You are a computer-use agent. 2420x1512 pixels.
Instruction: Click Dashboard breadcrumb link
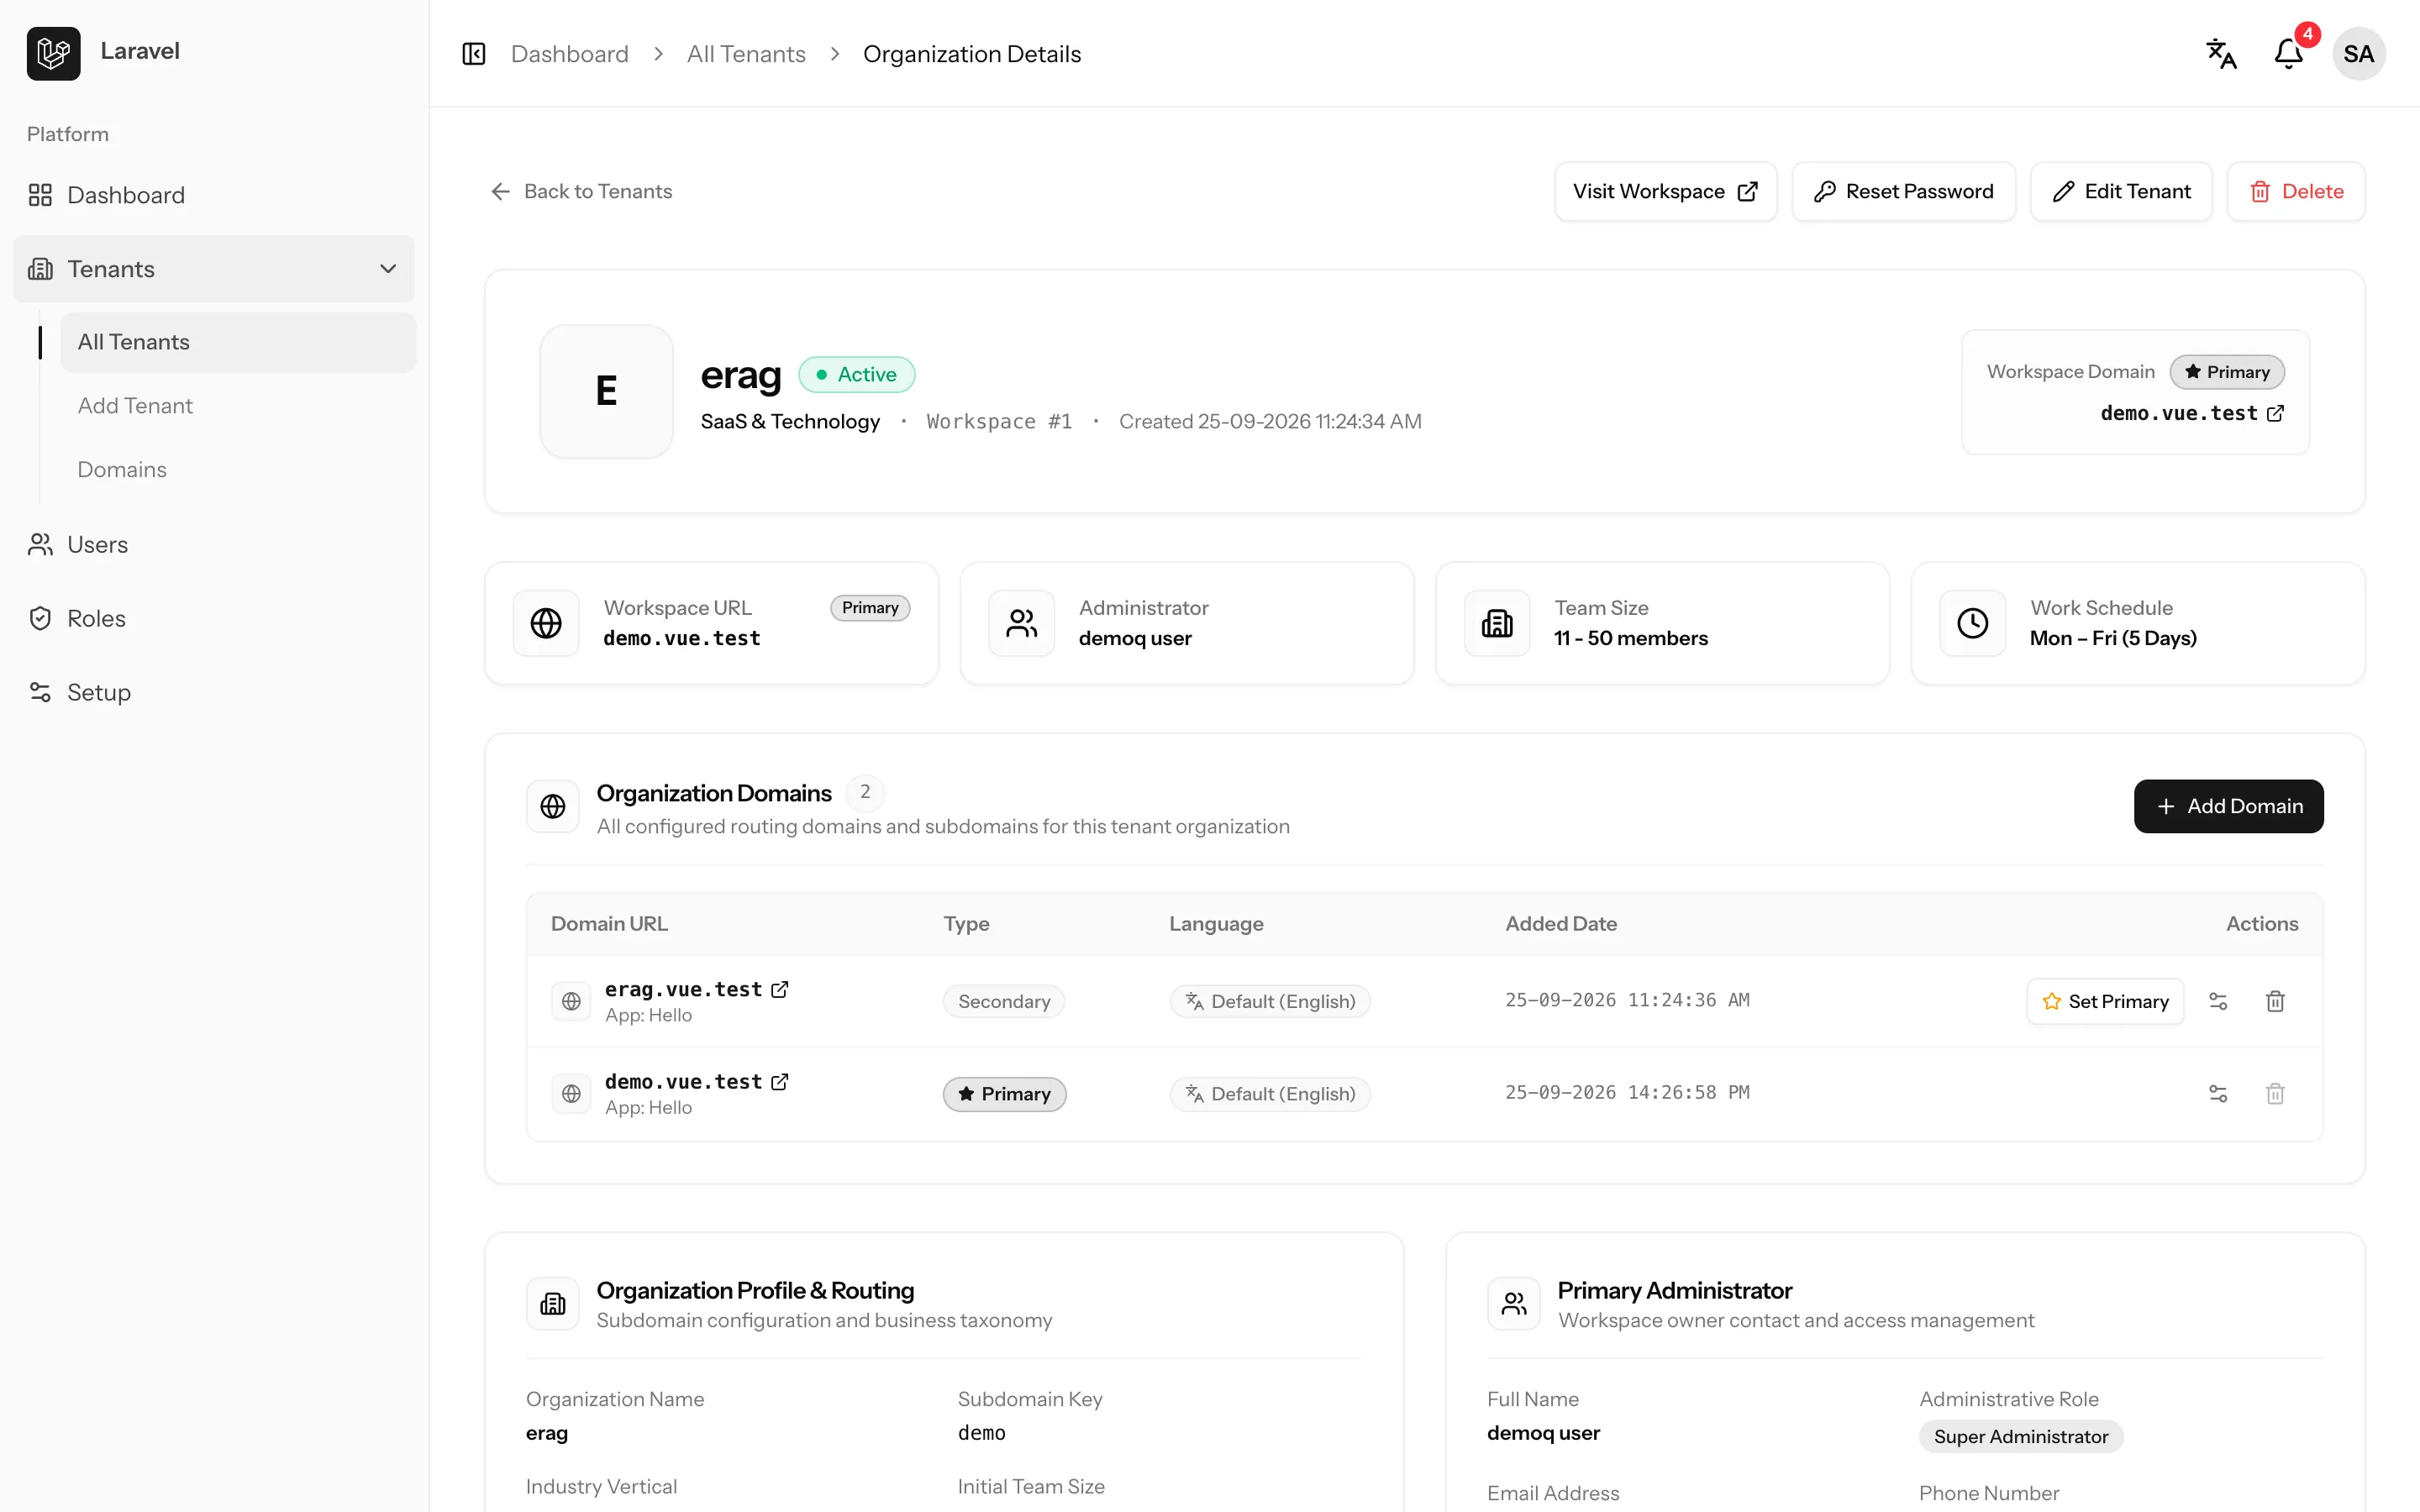(x=569, y=54)
